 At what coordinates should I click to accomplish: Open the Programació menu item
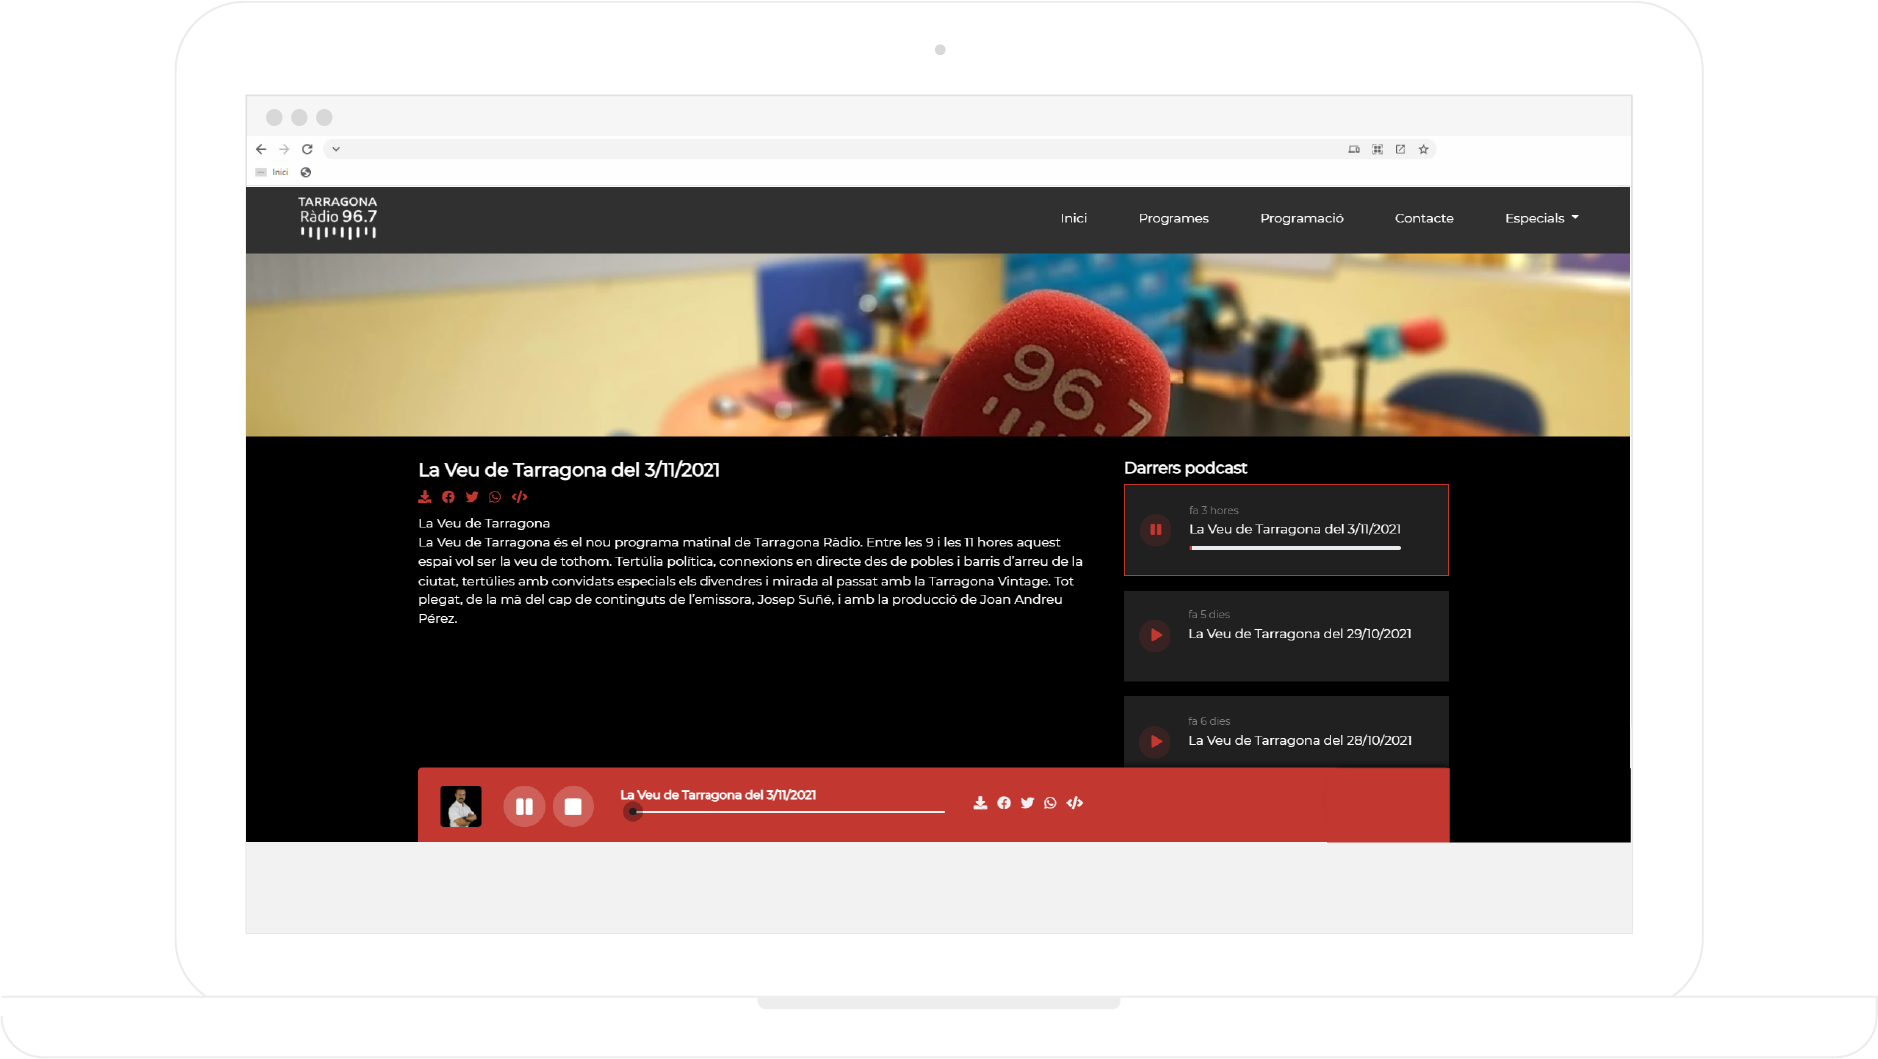(1301, 218)
